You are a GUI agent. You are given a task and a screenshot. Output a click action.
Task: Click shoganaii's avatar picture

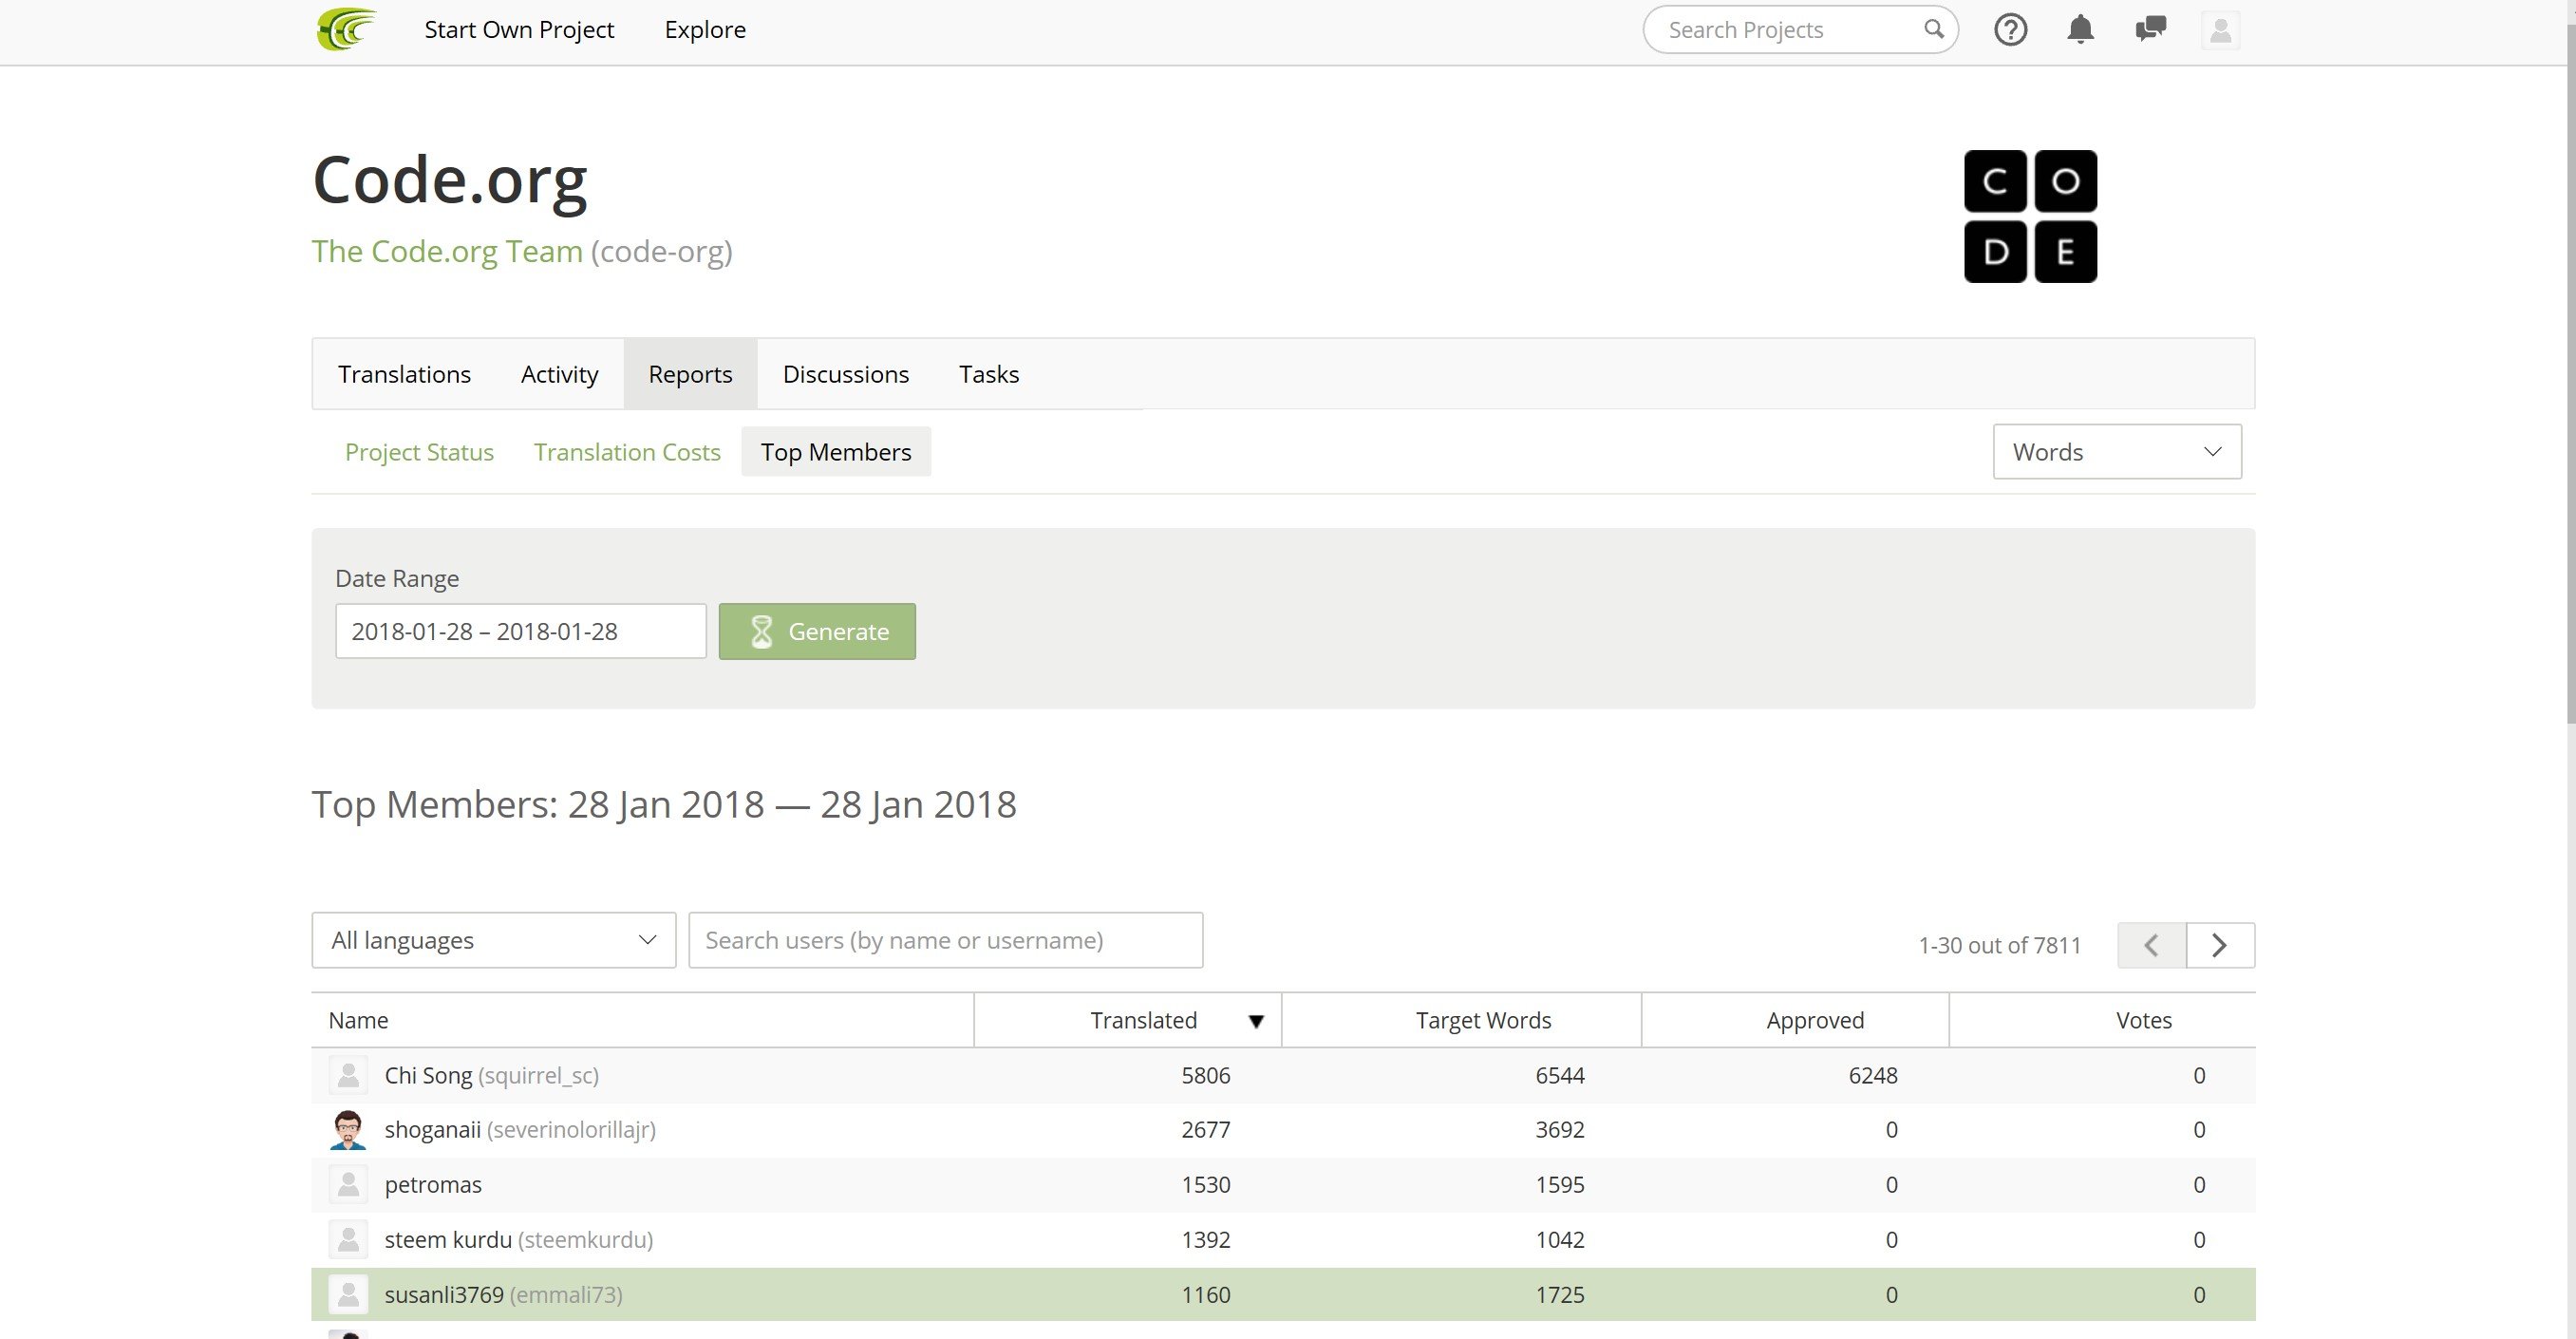point(348,1130)
